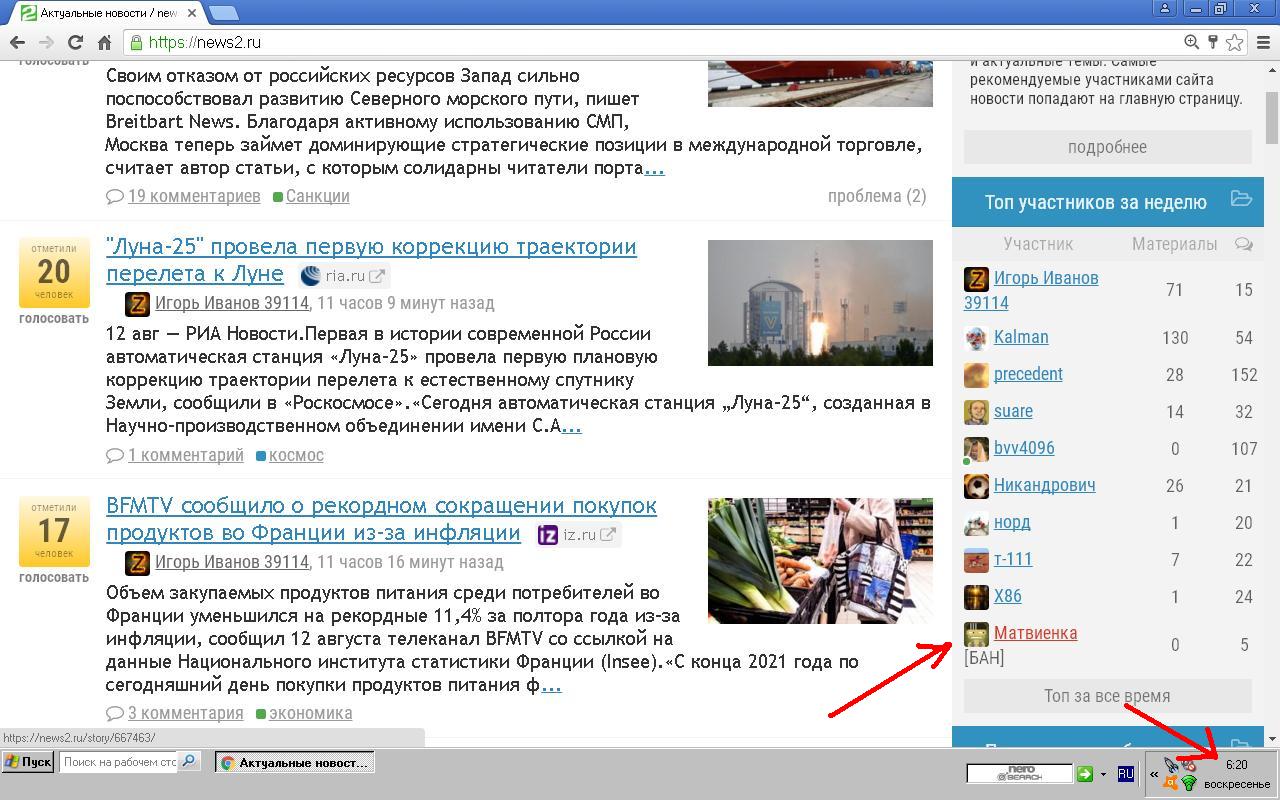The width and height of the screenshot is (1280, 800).
Task: Open the Nero search dropdown arrow
Action: [1103, 774]
